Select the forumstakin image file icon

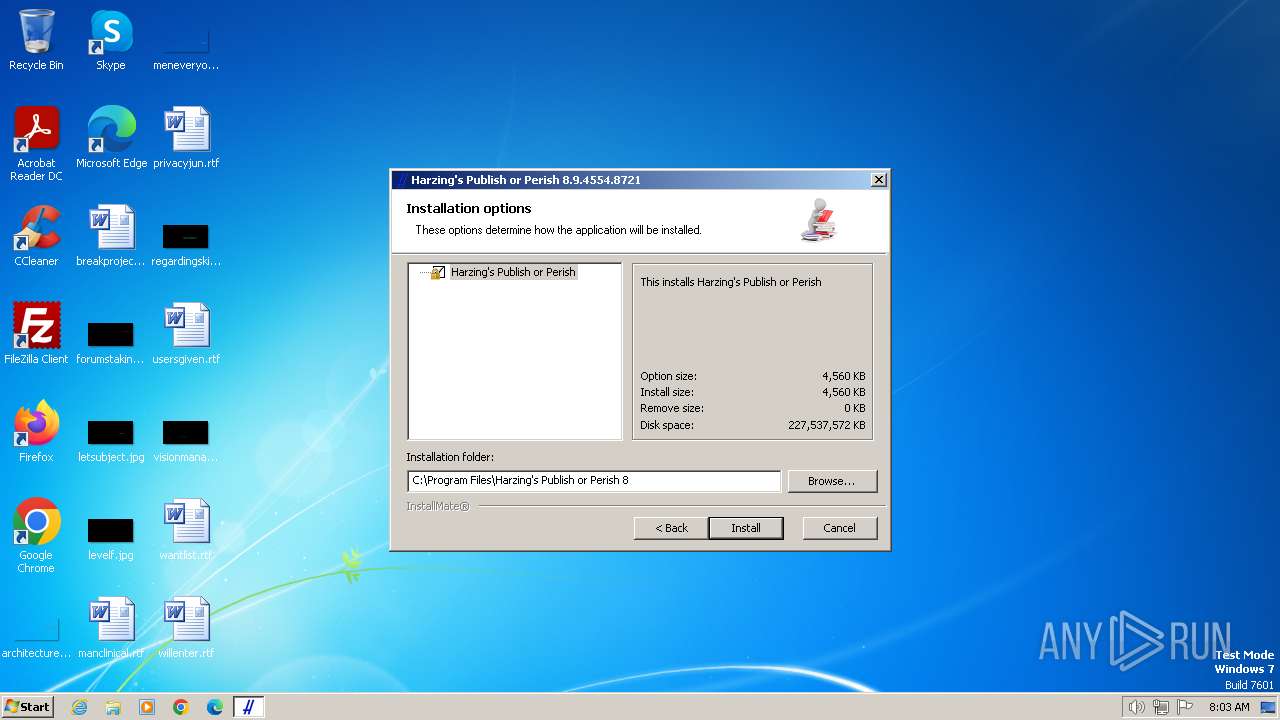[x=111, y=342]
